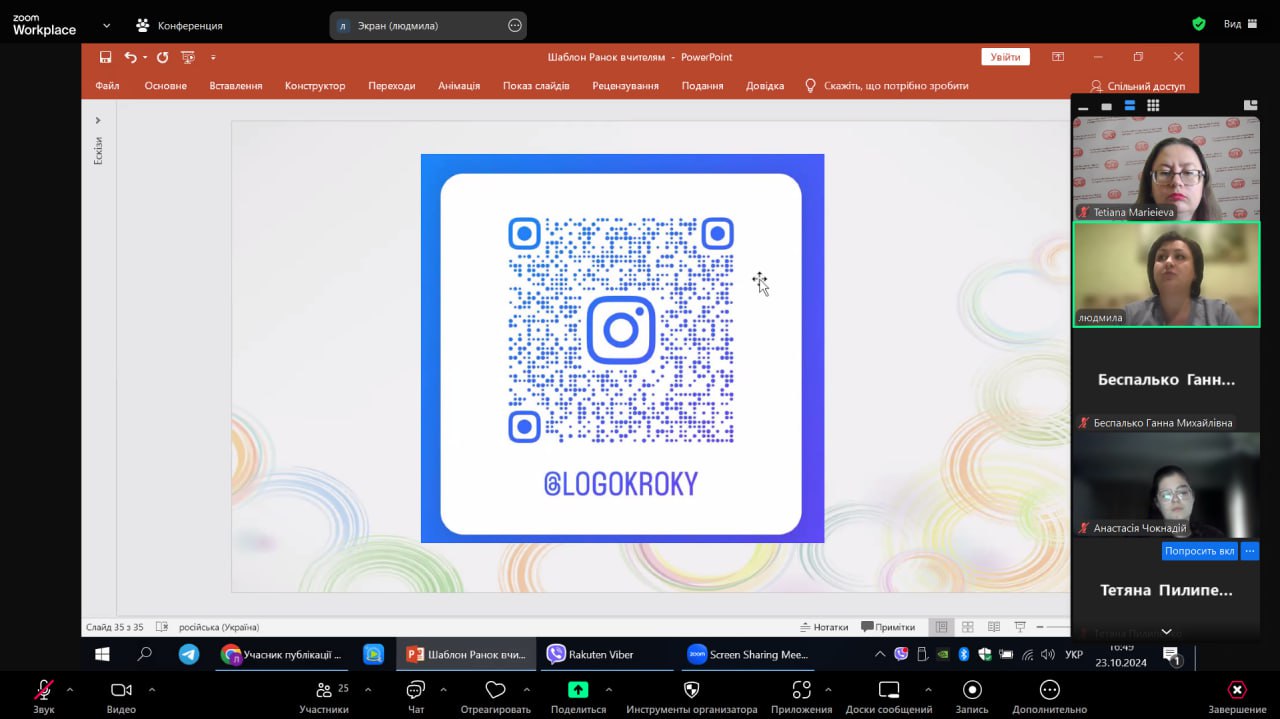This screenshot has height=719, width=1280.
Task: Open the Конструктор tab
Action: point(315,86)
